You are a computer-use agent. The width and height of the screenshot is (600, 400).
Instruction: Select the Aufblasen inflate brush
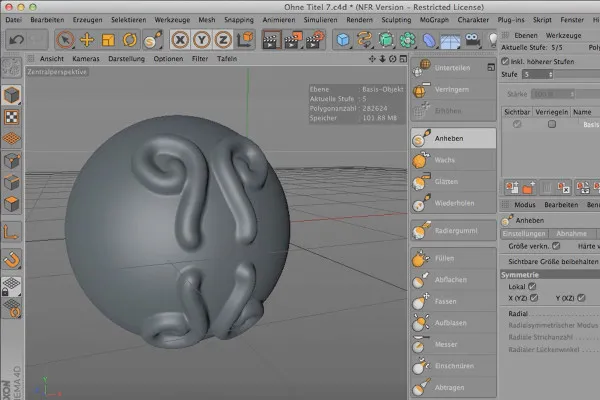[450, 323]
